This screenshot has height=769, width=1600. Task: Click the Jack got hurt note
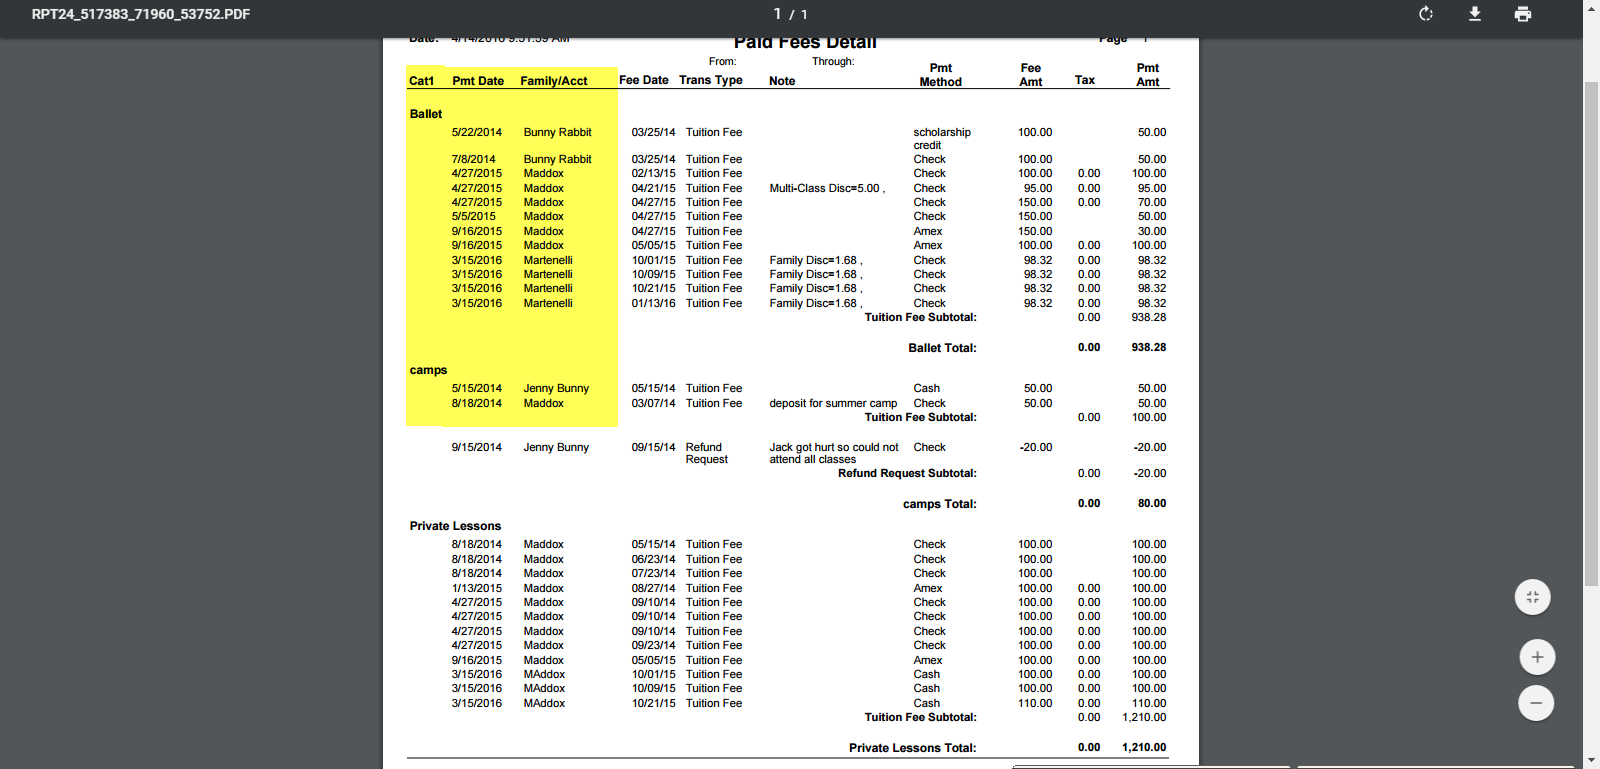coord(834,453)
